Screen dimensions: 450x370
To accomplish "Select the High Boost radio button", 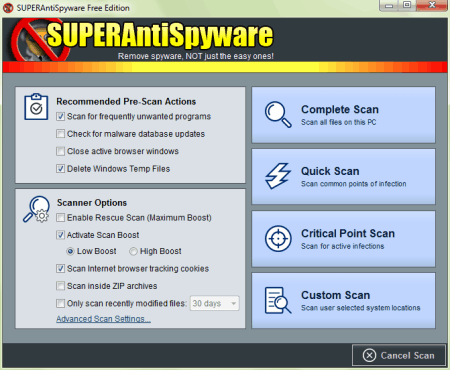I will (133, 251).
